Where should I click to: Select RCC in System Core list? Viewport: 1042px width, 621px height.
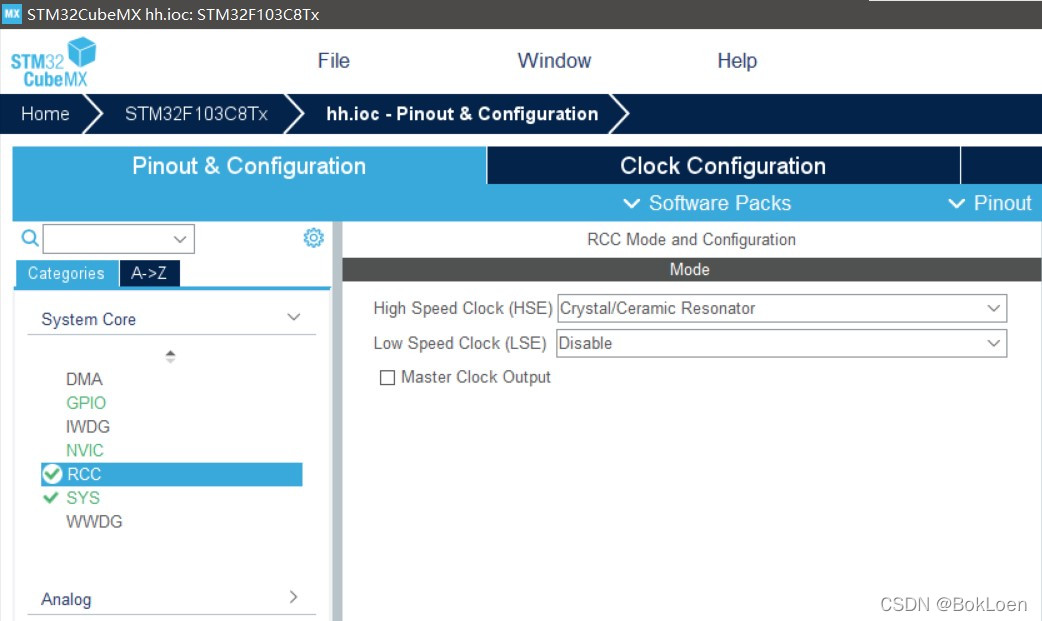point(171,474)
